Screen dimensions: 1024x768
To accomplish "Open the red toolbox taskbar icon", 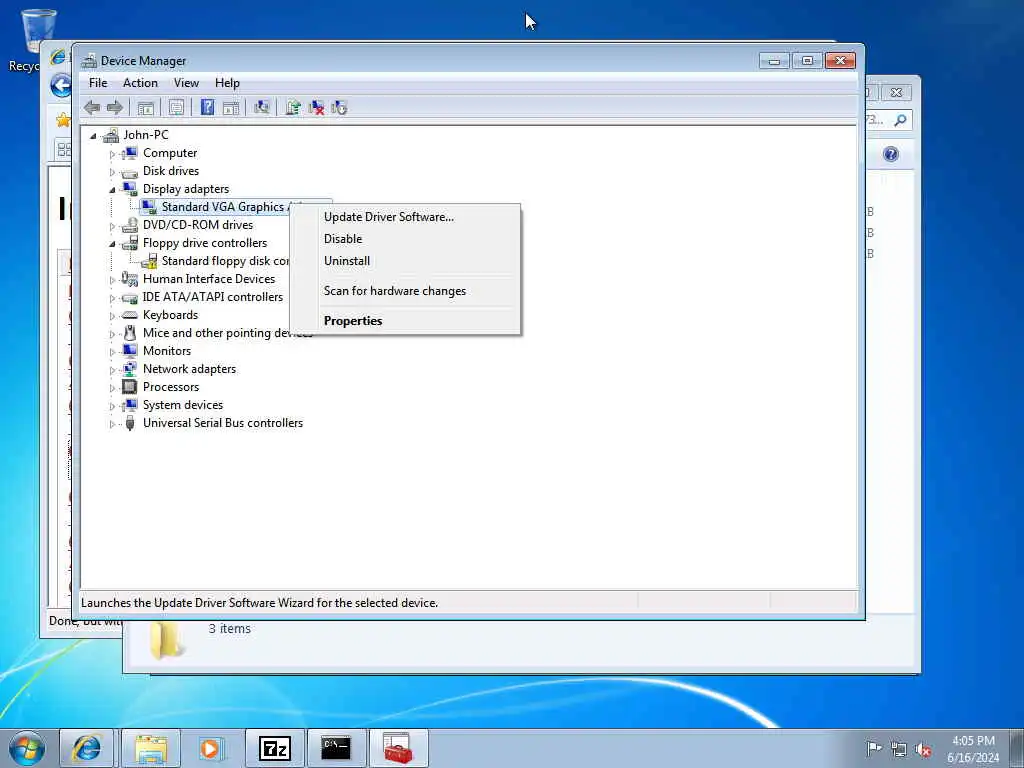I will point(398,749).
